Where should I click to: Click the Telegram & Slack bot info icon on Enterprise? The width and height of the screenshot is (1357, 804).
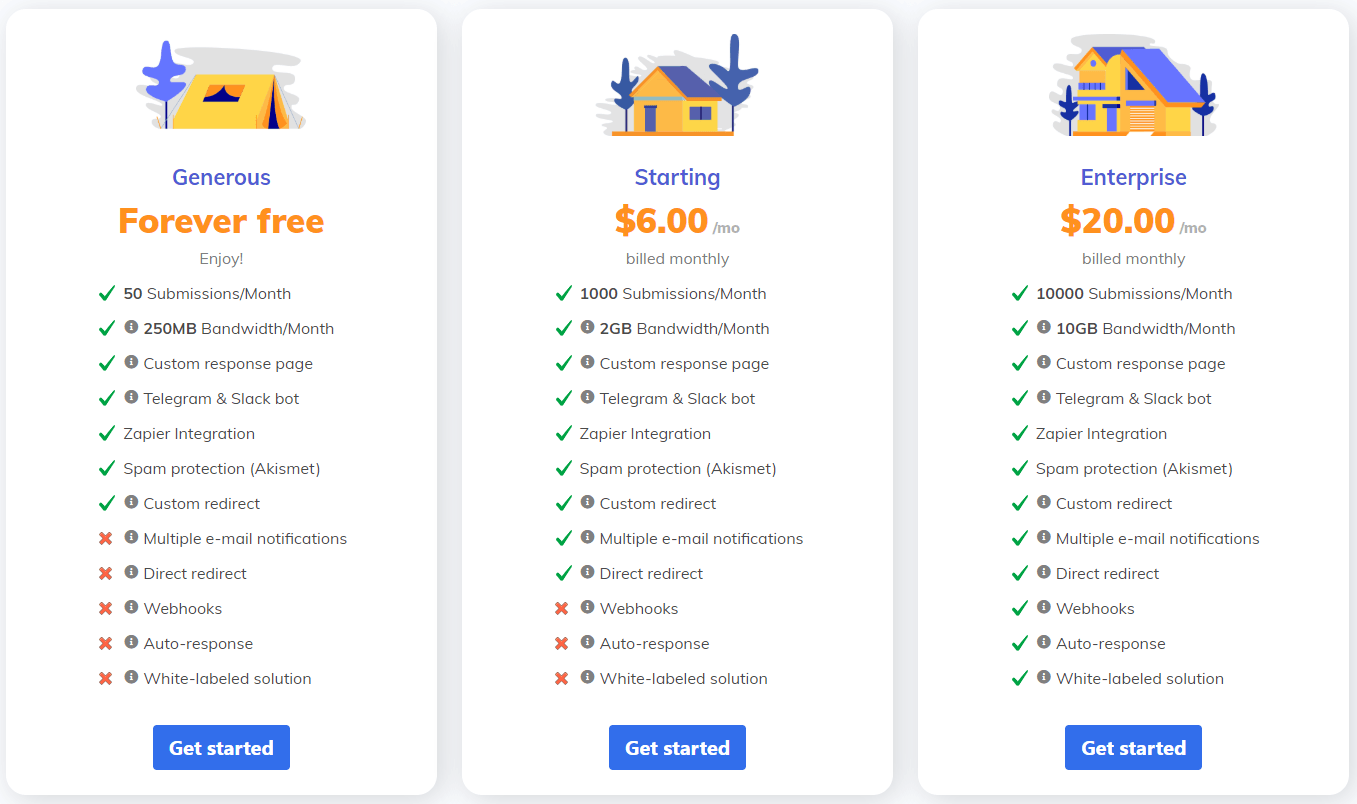pos(1043,398)
